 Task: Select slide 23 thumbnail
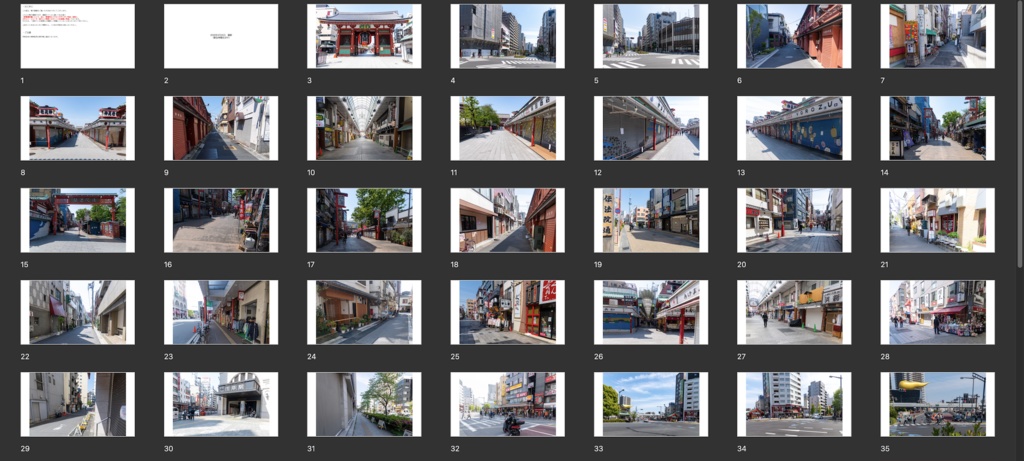point(221,313)
